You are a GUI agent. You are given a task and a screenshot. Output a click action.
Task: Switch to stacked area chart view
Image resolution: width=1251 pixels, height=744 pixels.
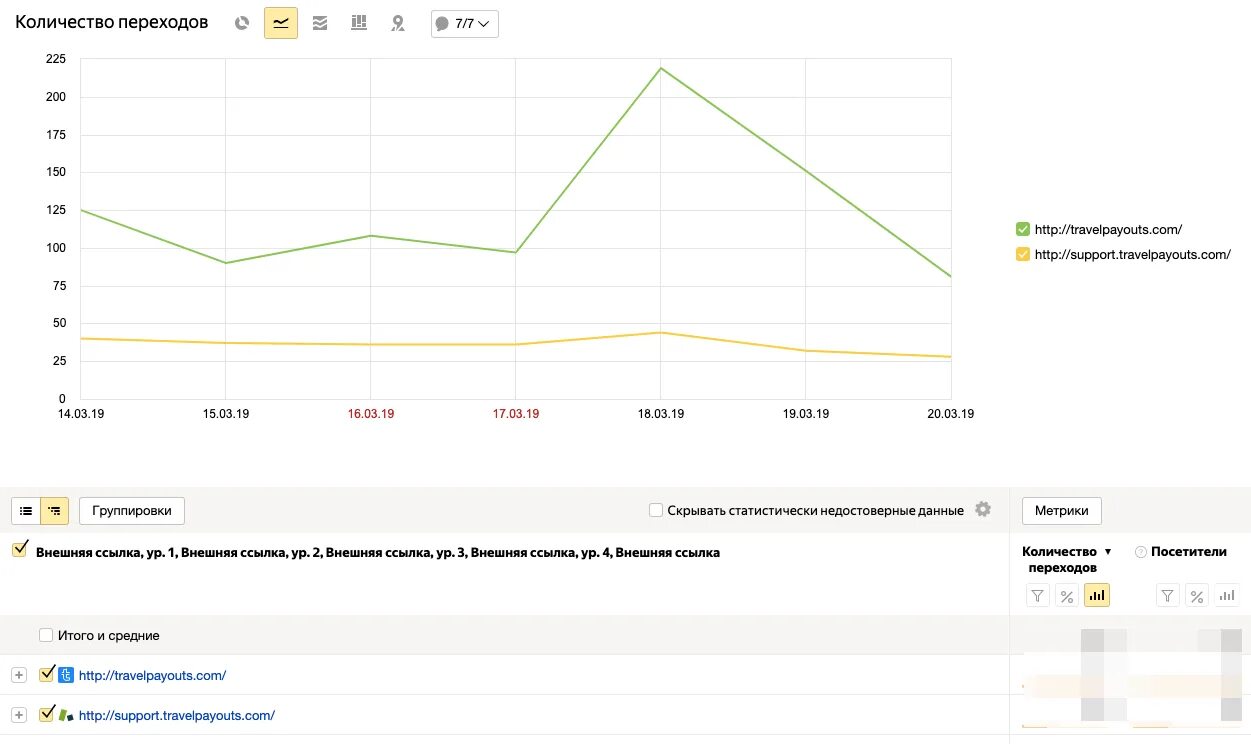320,23
